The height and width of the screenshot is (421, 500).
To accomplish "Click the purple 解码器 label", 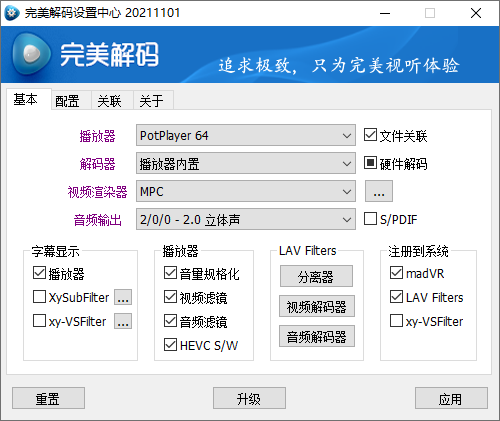I will (x=97, y=164).
